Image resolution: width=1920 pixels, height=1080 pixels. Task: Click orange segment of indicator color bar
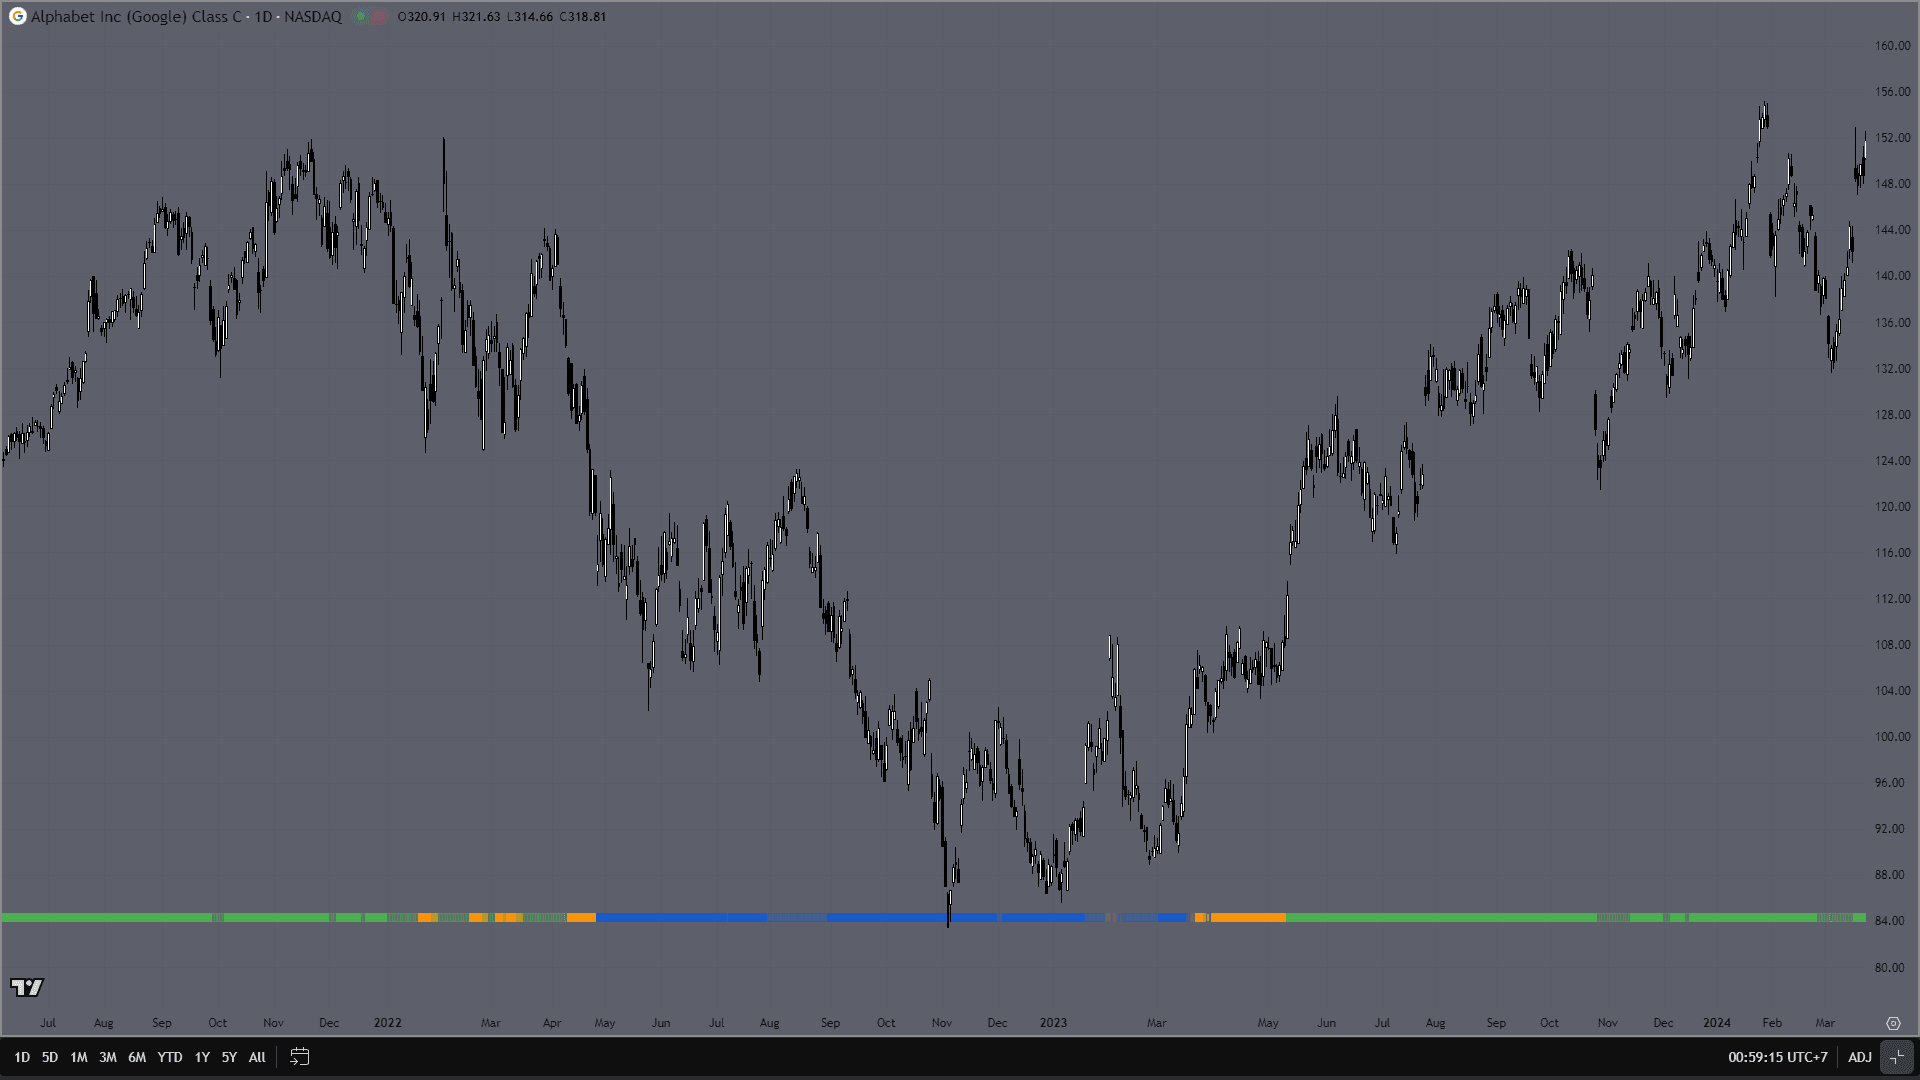[x=1248, y=917]
